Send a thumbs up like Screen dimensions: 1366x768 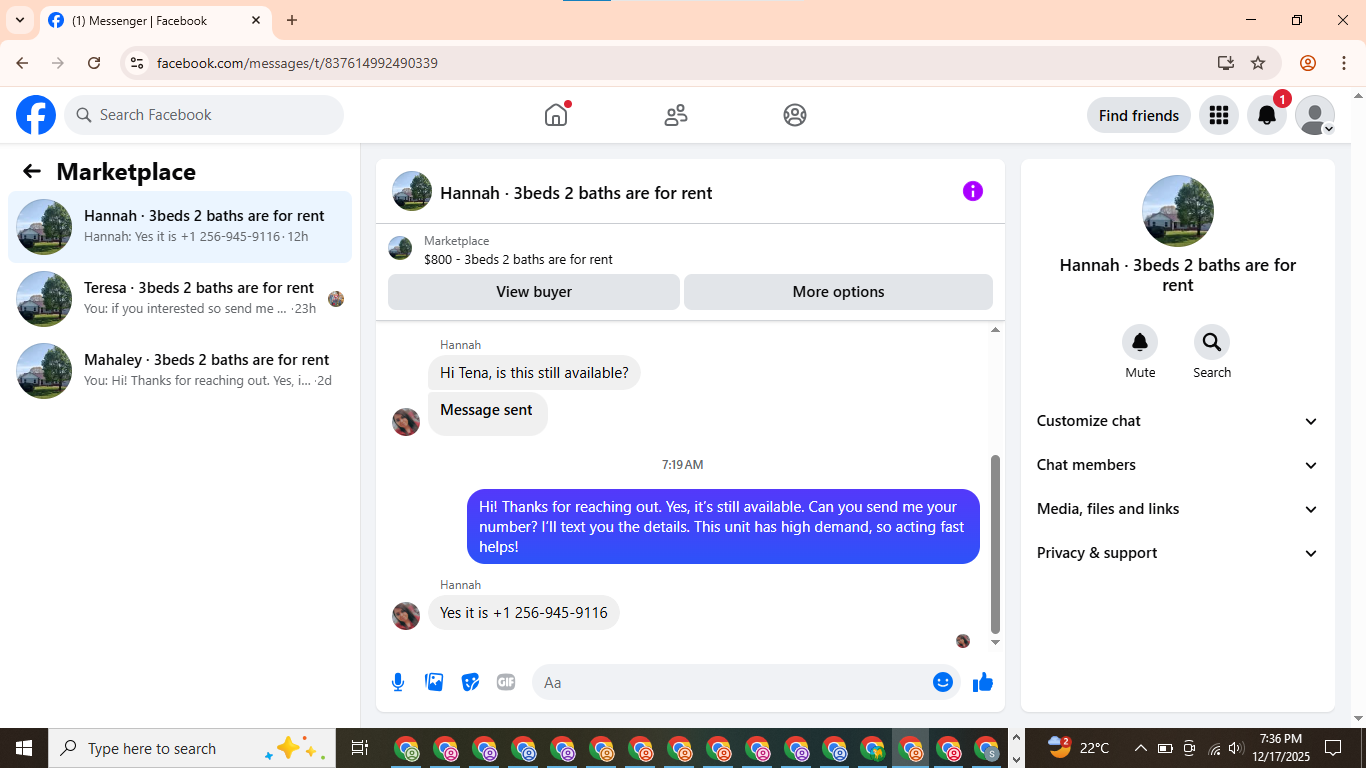[x=983, y=682]
